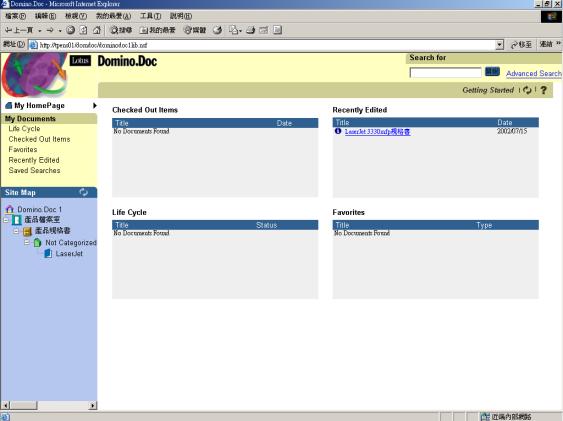Open the LaserJet 3330mfp document link
Viewport: 563px width, 421px height.
click(x=377, y=132)
